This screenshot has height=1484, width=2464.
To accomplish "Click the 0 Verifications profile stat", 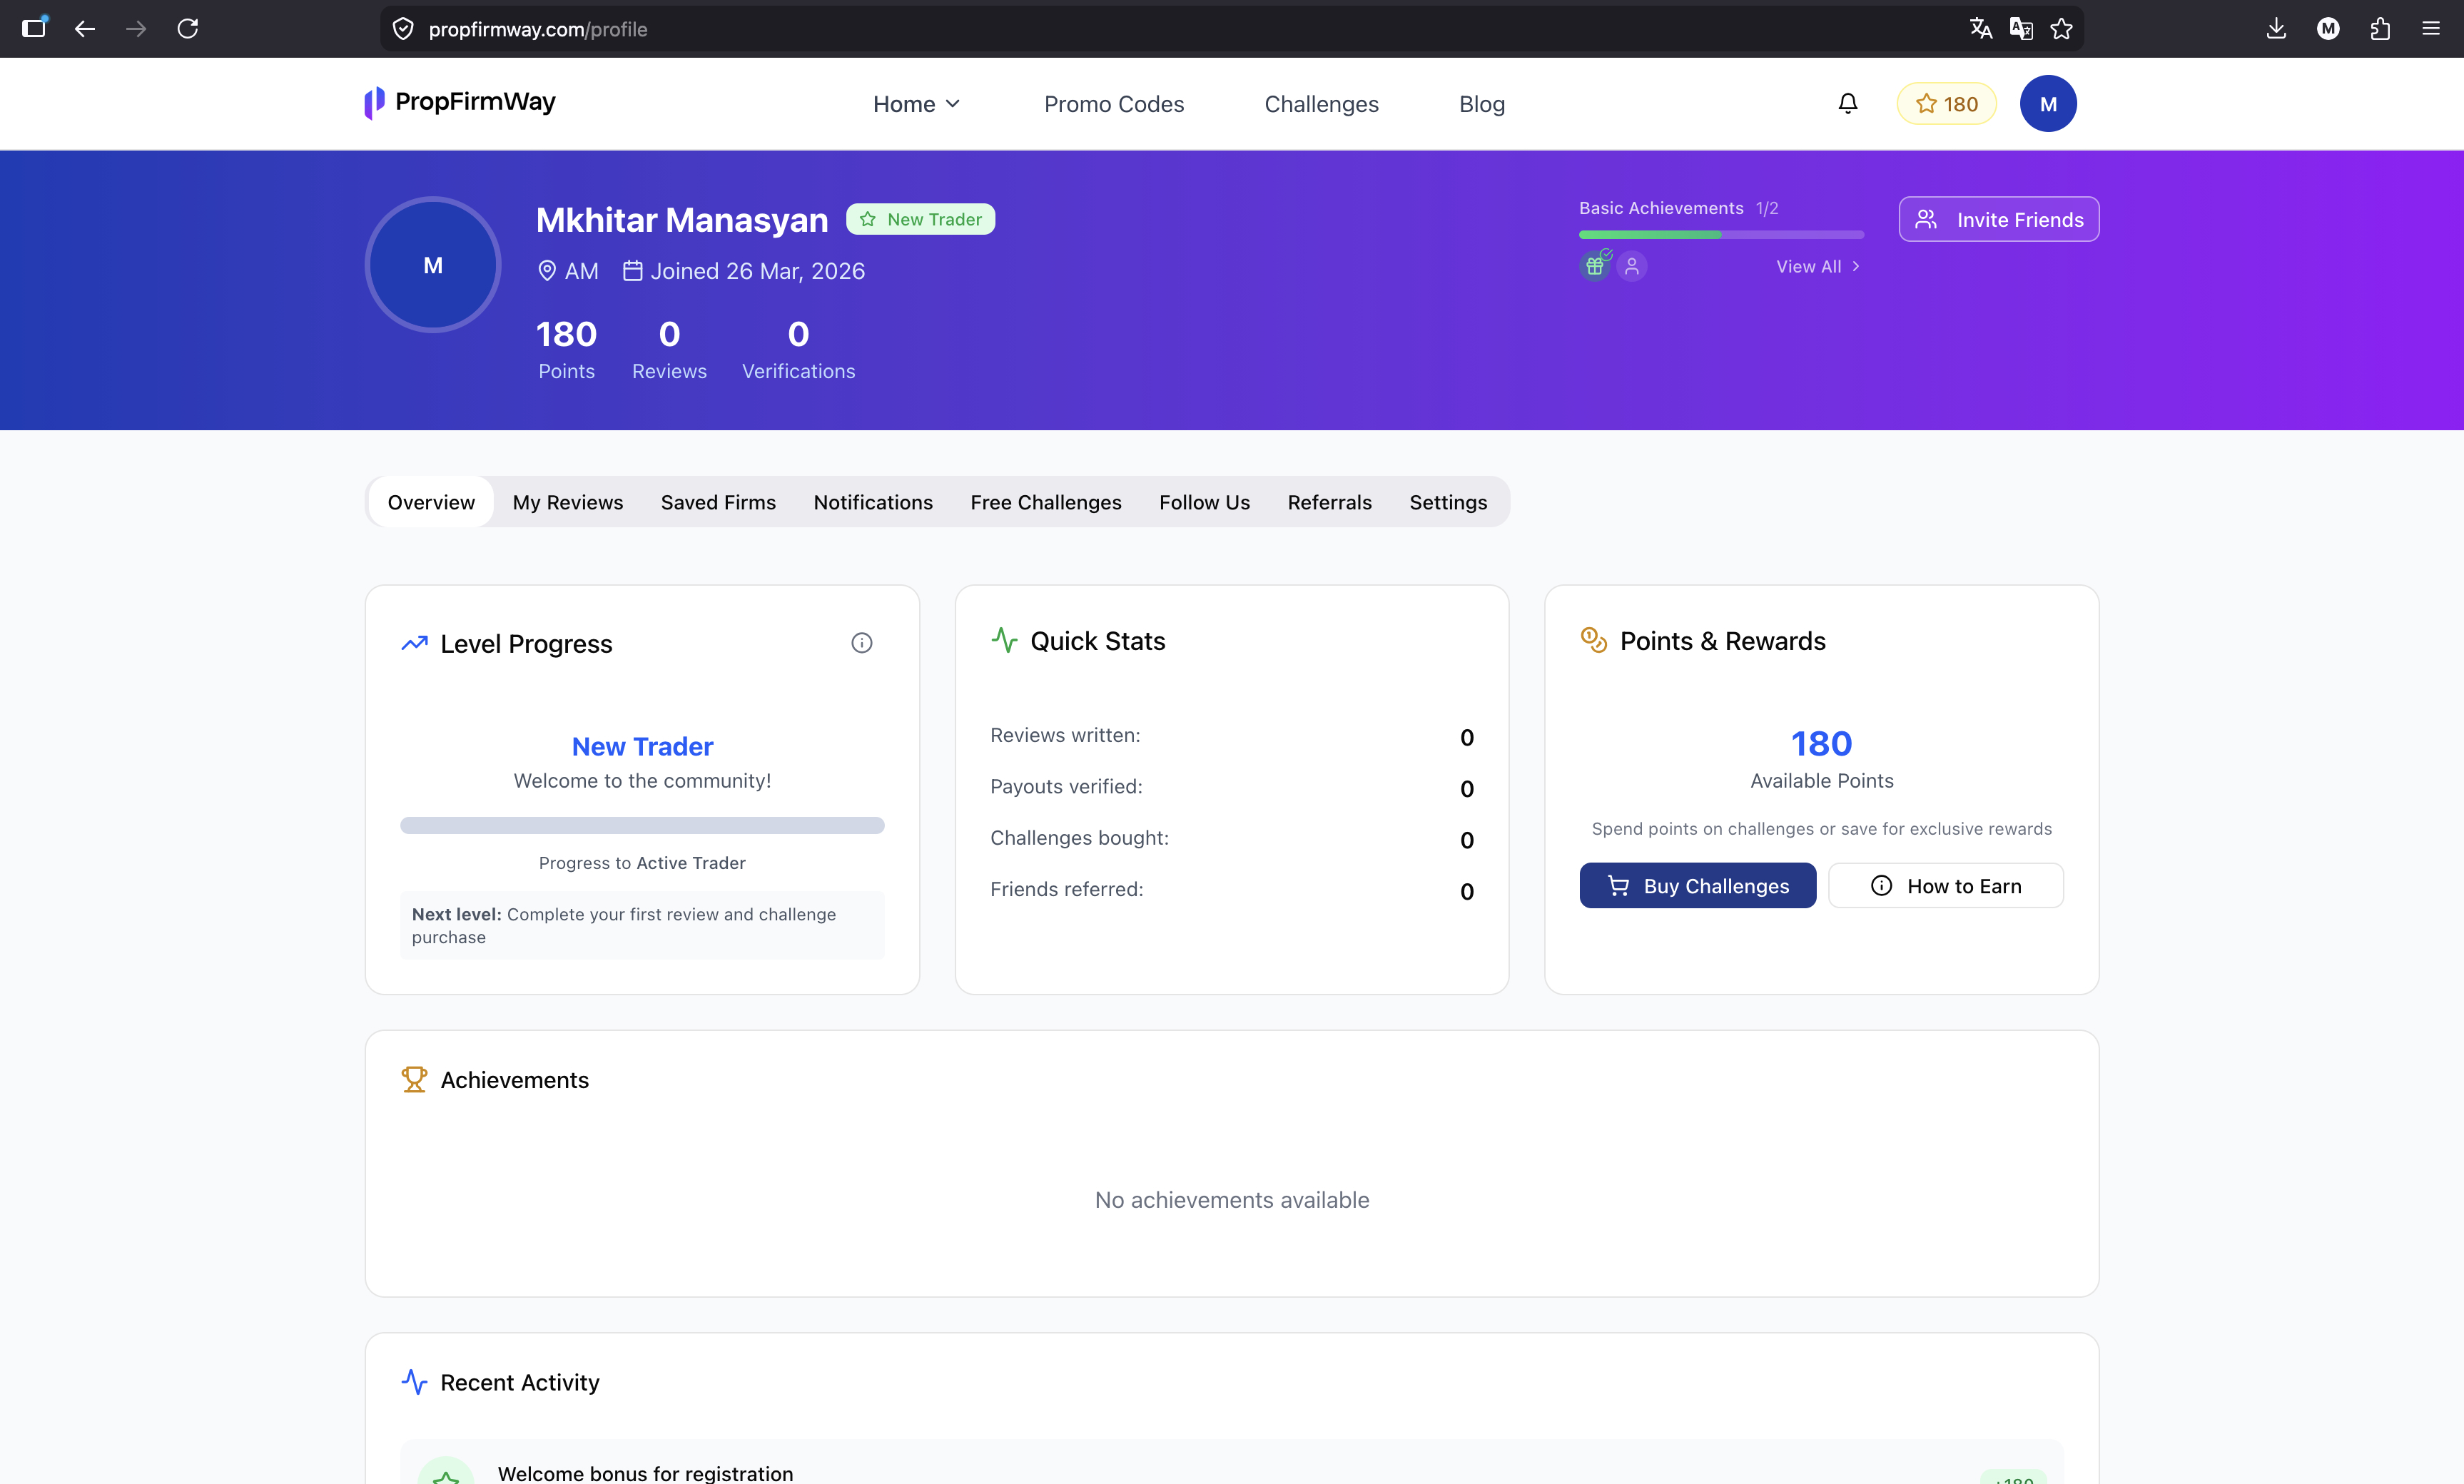I will (x=798, y=349).
